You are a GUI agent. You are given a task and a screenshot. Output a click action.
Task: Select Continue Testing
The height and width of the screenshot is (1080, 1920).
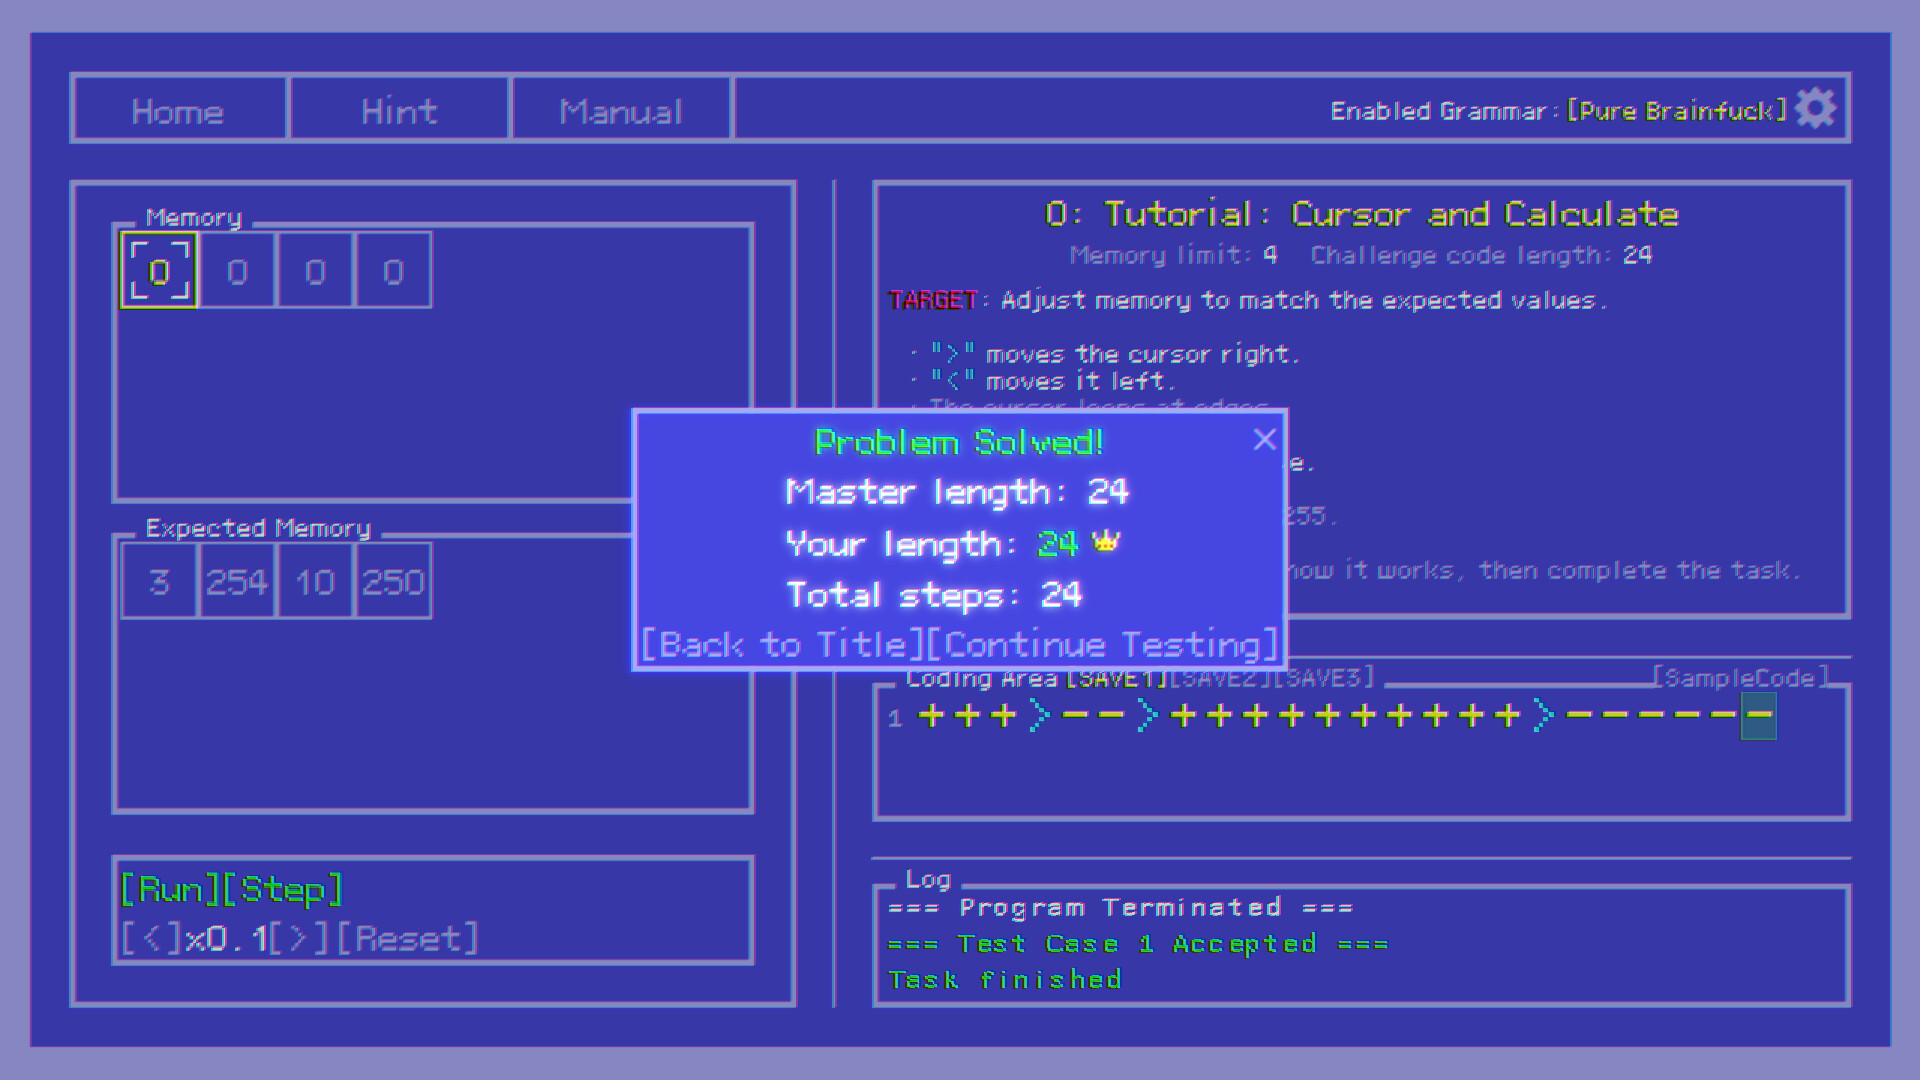pos(1101,645)
